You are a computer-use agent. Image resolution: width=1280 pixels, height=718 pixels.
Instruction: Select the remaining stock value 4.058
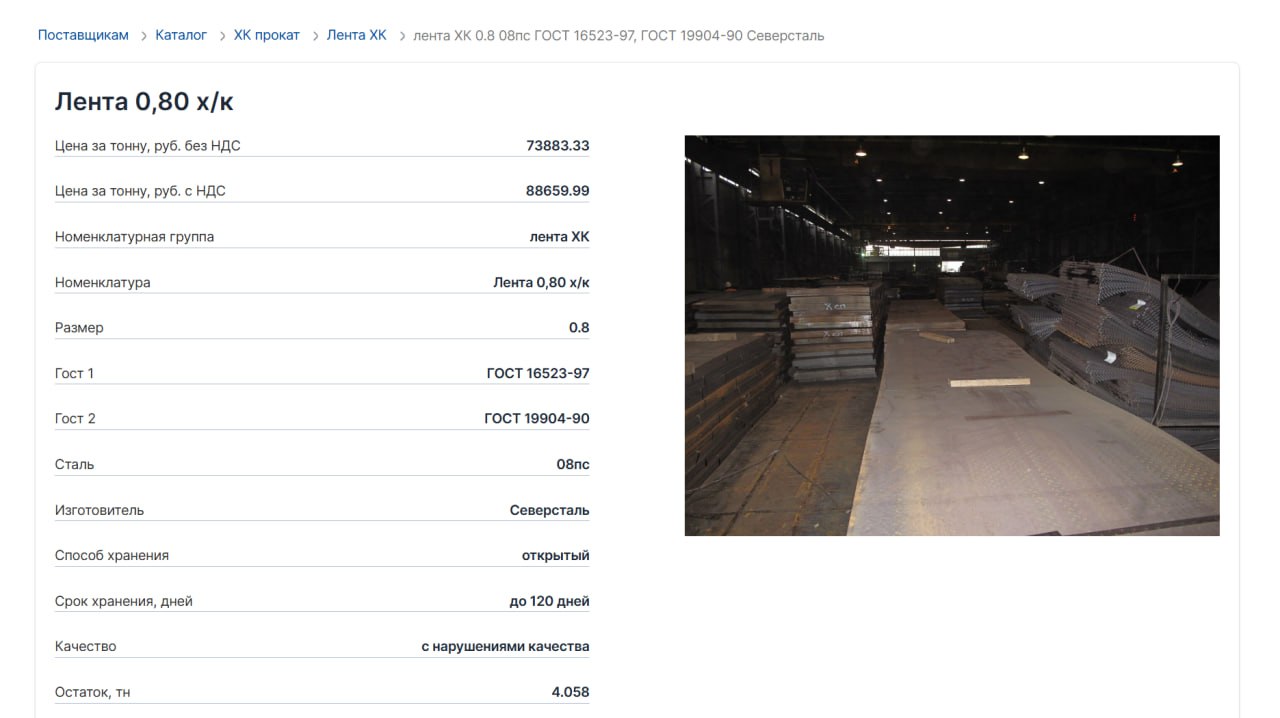[x=571, y=692]
